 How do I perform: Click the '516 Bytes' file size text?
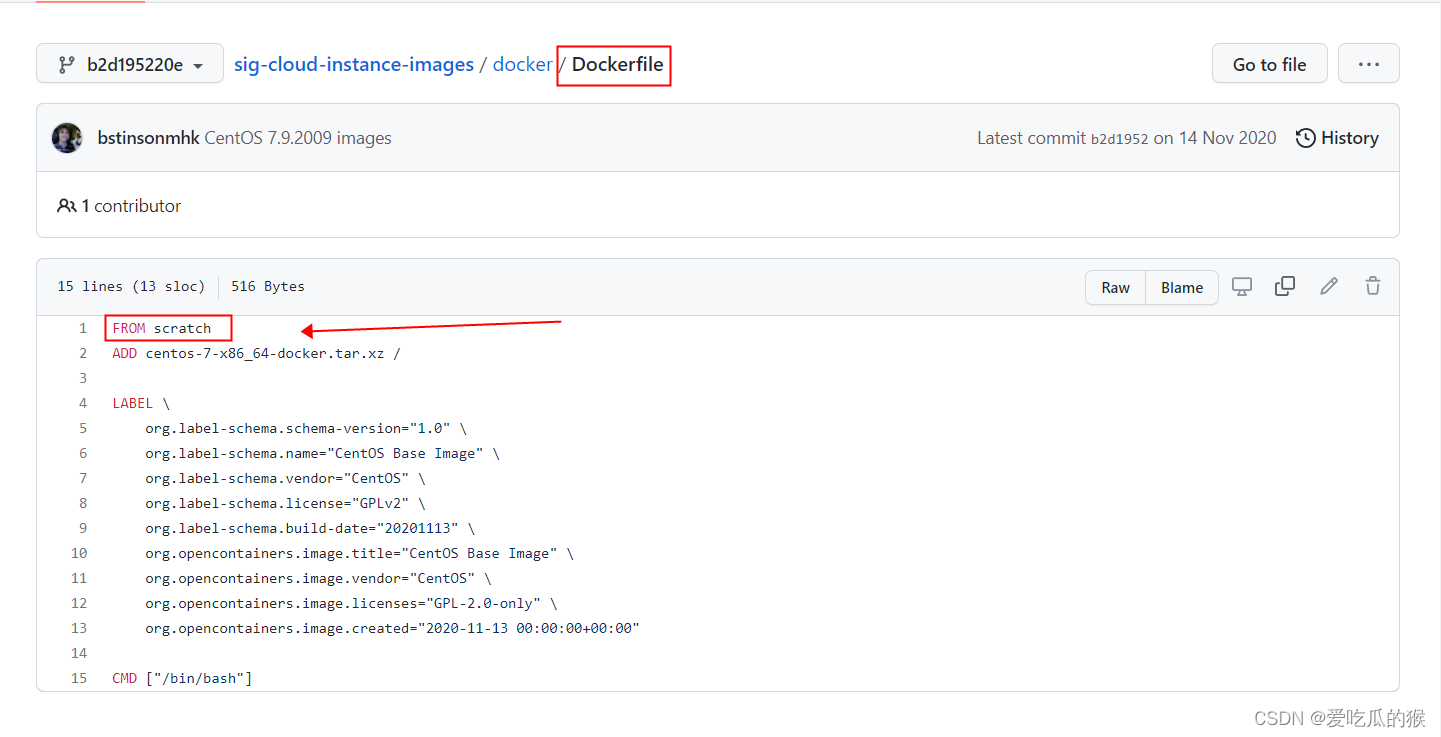pos(268,286)
